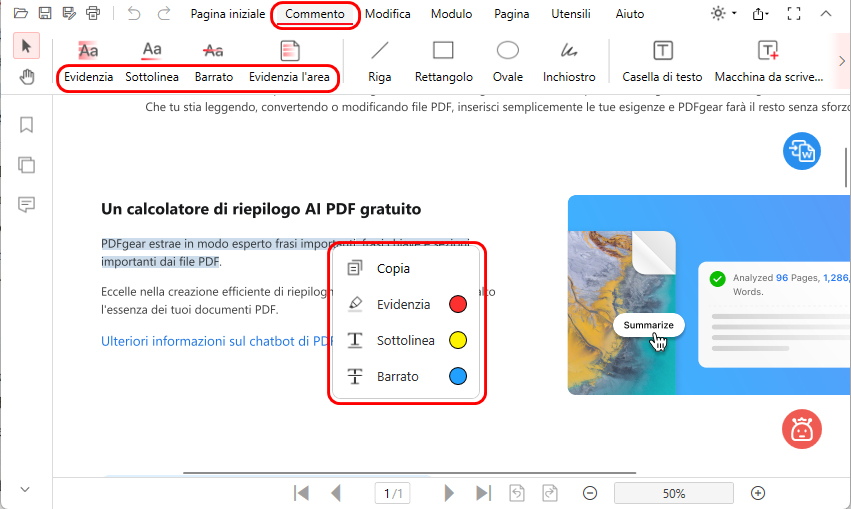Save the document with floppy icon
This screenshot has height=509, width=851.
[45, 14]
